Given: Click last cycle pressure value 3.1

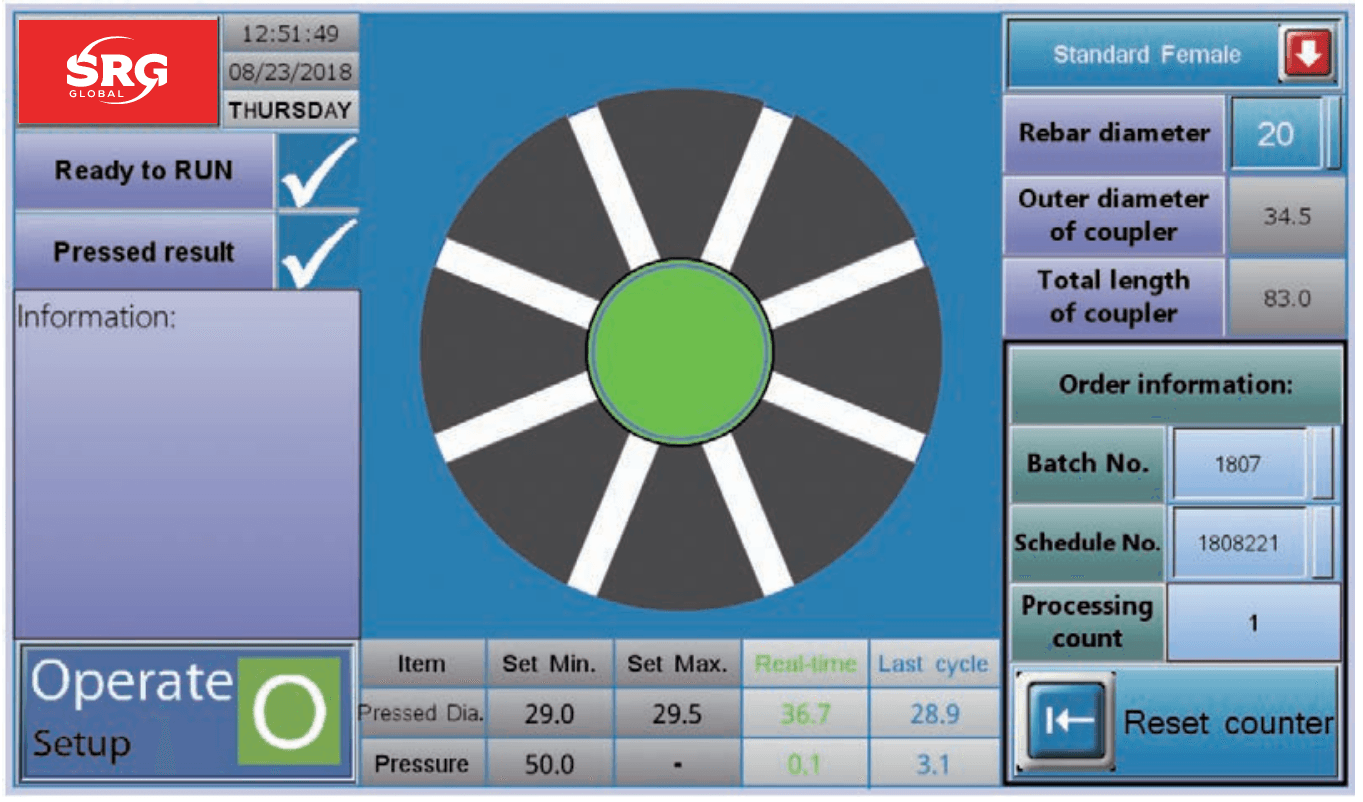Looking at the screenshot, I should (934, 764).
